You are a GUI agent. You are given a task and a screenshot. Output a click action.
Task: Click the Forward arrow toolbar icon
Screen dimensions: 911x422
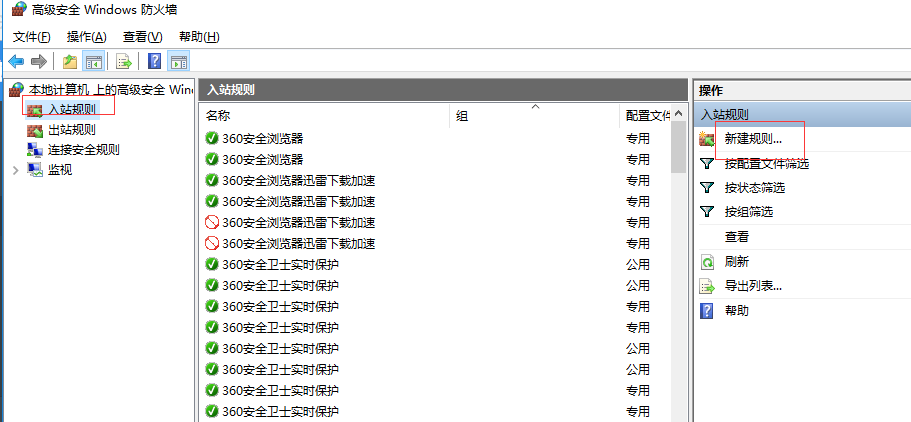tap(38, 60)
